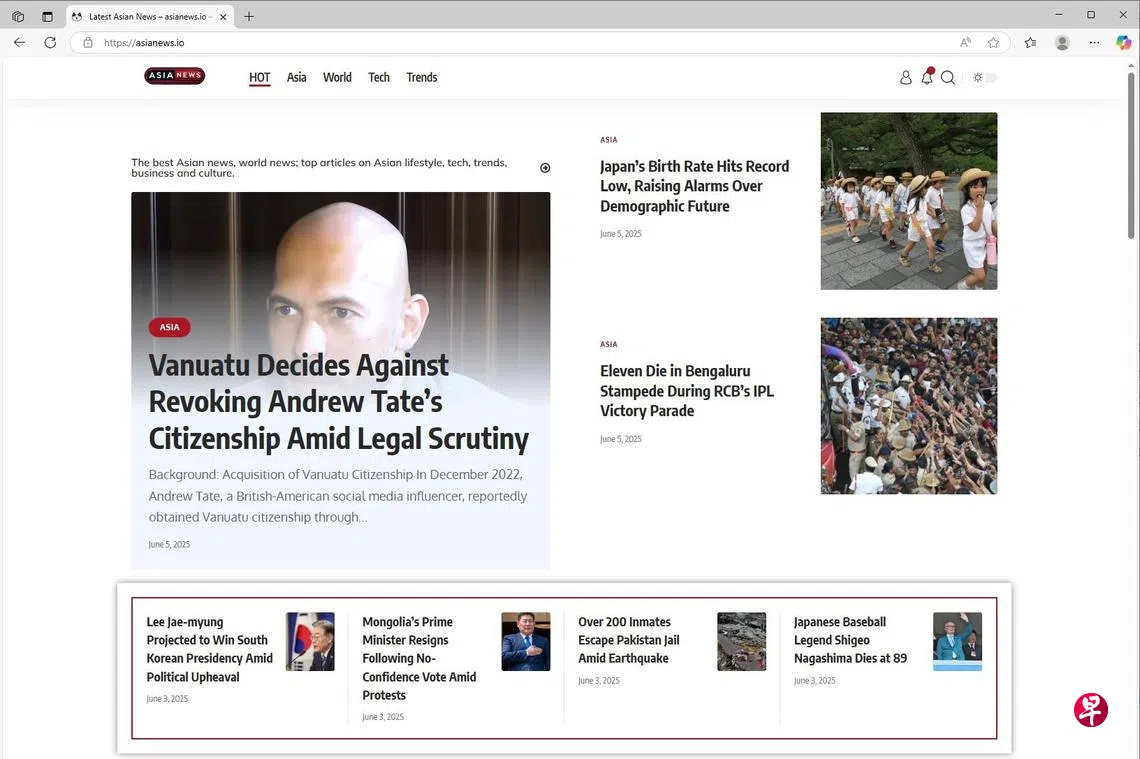
Task: Open the site user account icon
Action: 905,78
